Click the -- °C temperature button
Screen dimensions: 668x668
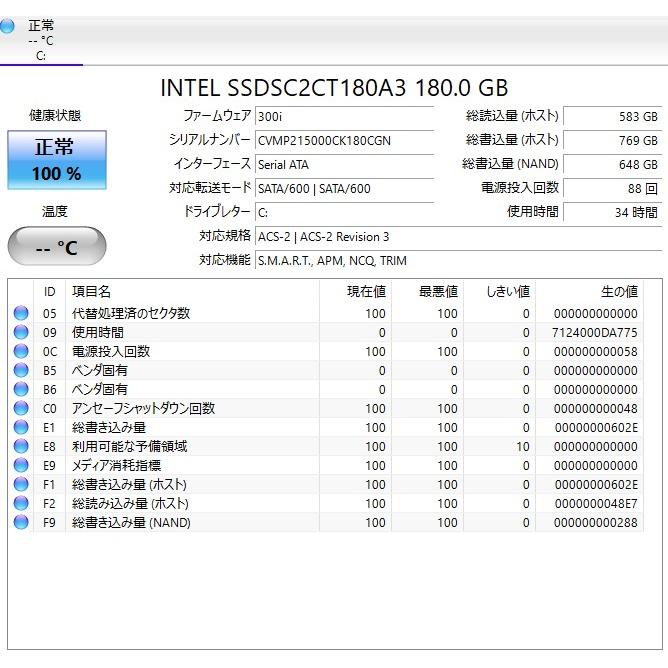tap(57, 246)
